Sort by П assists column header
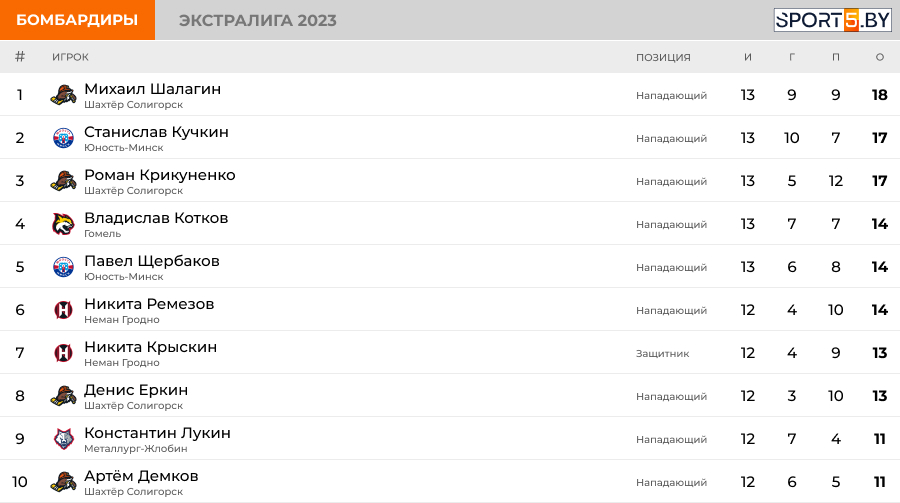The height and width of the screenshot is (503, 900). 836,57
